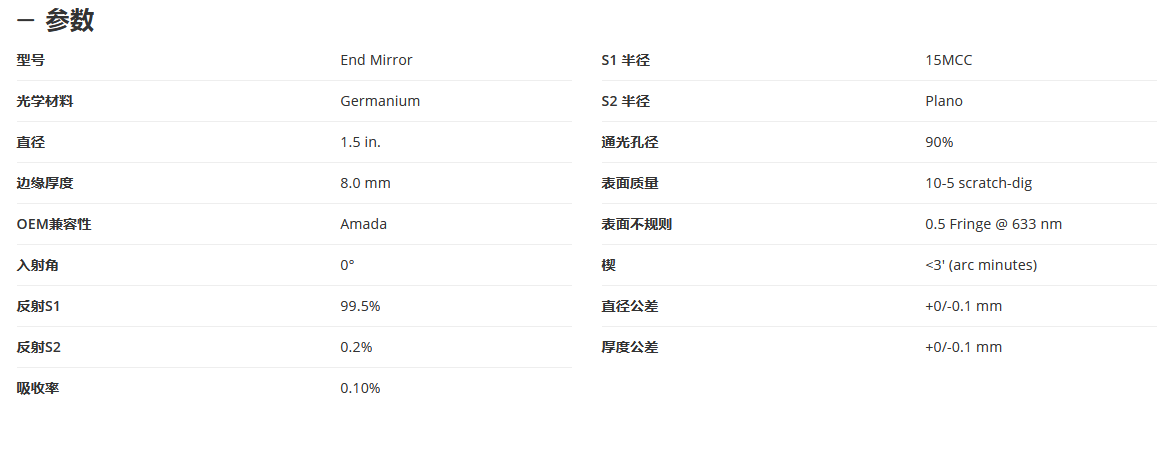The width and height of the screenshot is (1173, 467).
Task: Click the <3' (arc minutes) wedge value
Action: coord(981,266)
